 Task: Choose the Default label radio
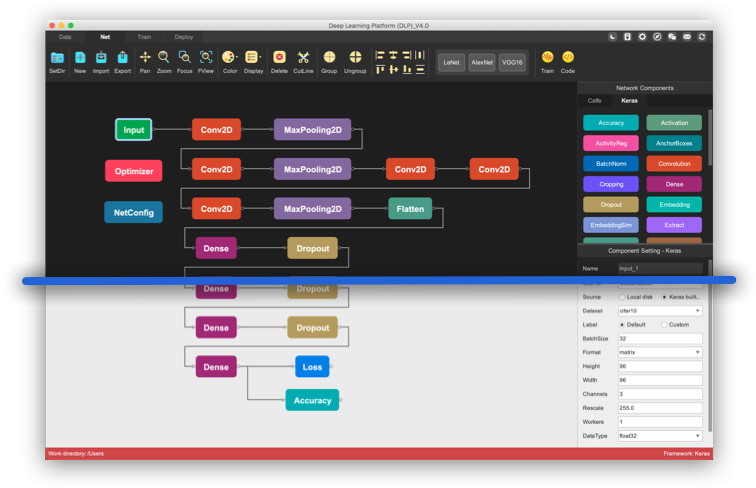622,325
